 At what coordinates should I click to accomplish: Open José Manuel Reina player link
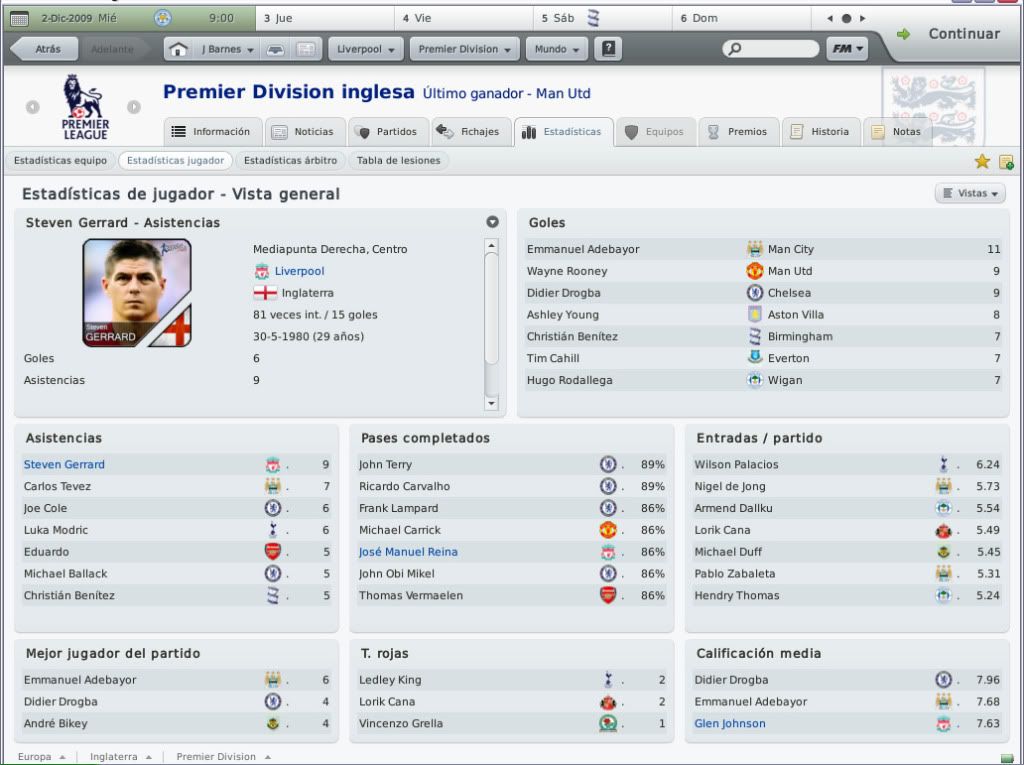408,552
